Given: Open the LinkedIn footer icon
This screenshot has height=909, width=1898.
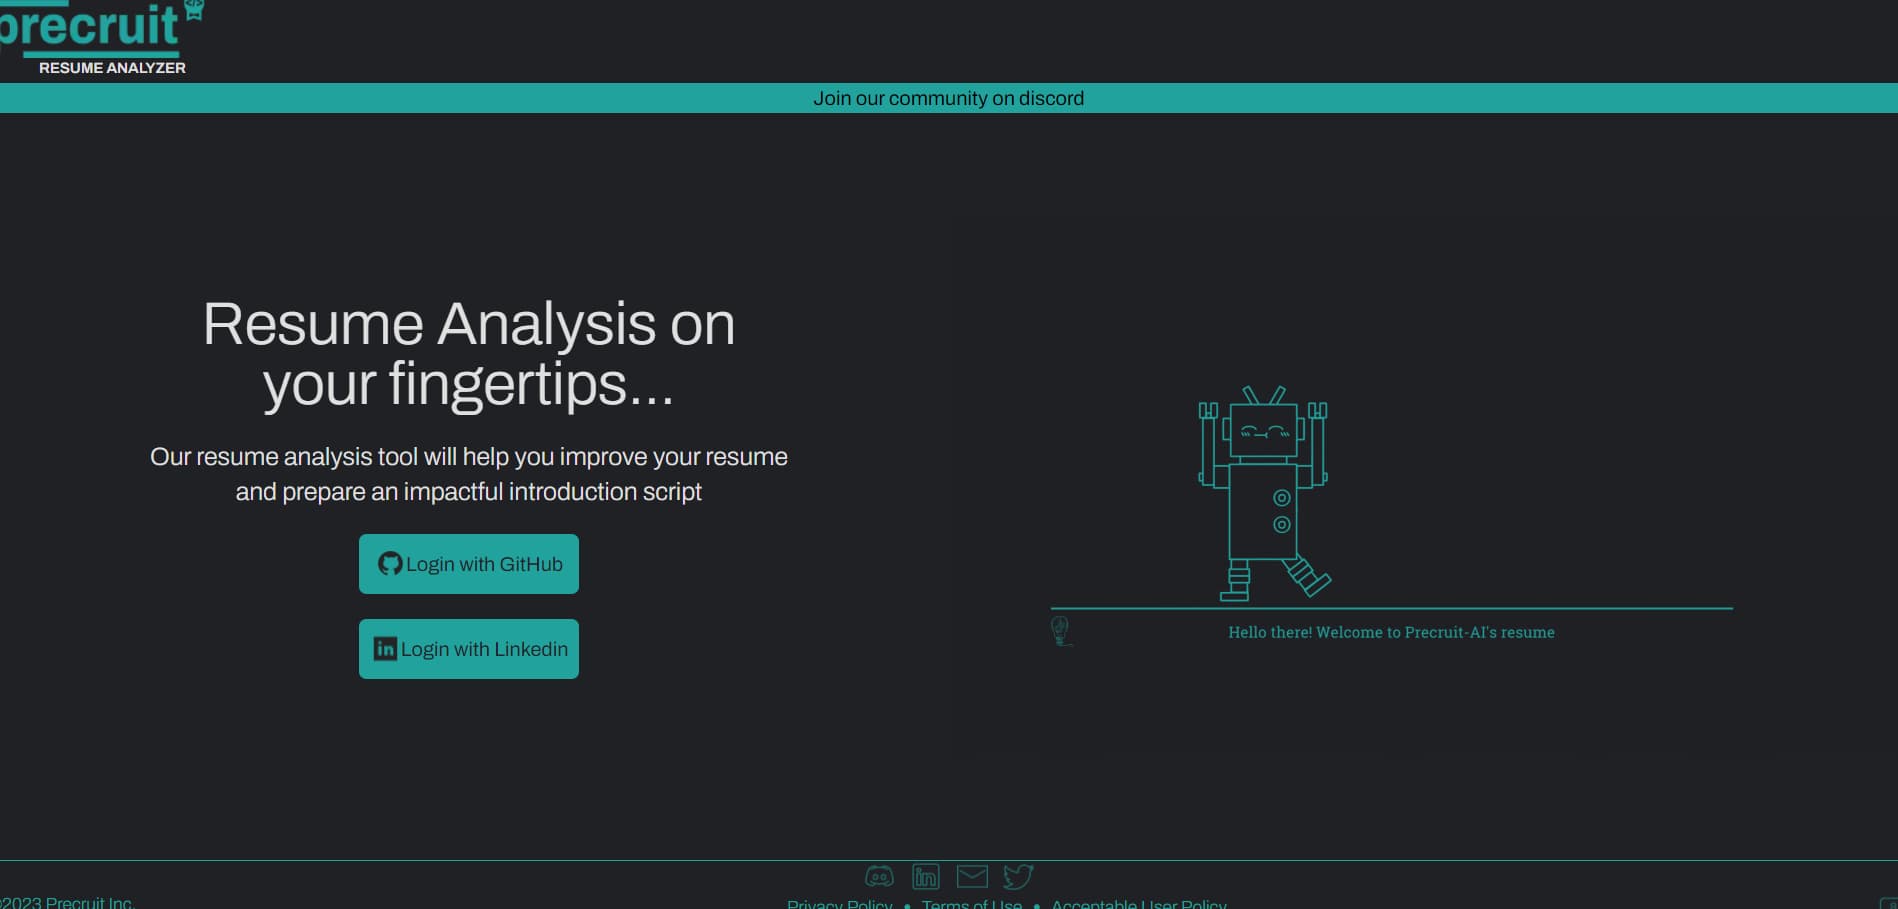Looking at the screenshot, I should [926, 877].
